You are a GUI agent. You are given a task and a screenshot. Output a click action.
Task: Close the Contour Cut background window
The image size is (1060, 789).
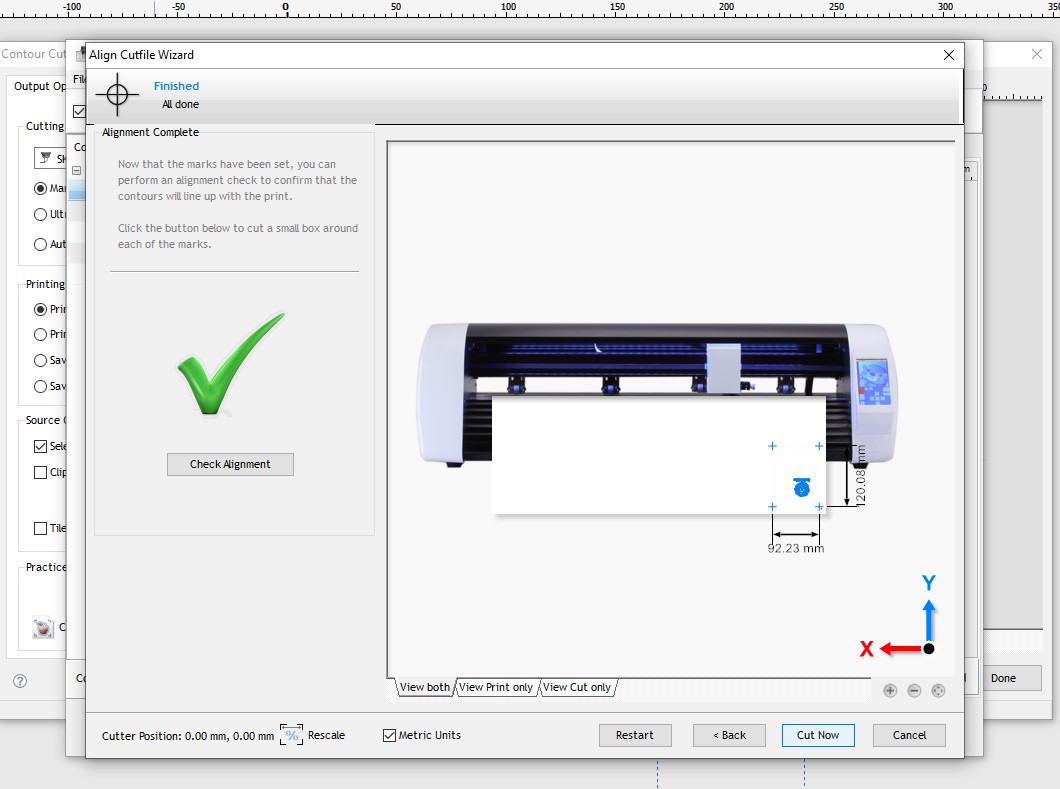tap(1037, 53)
